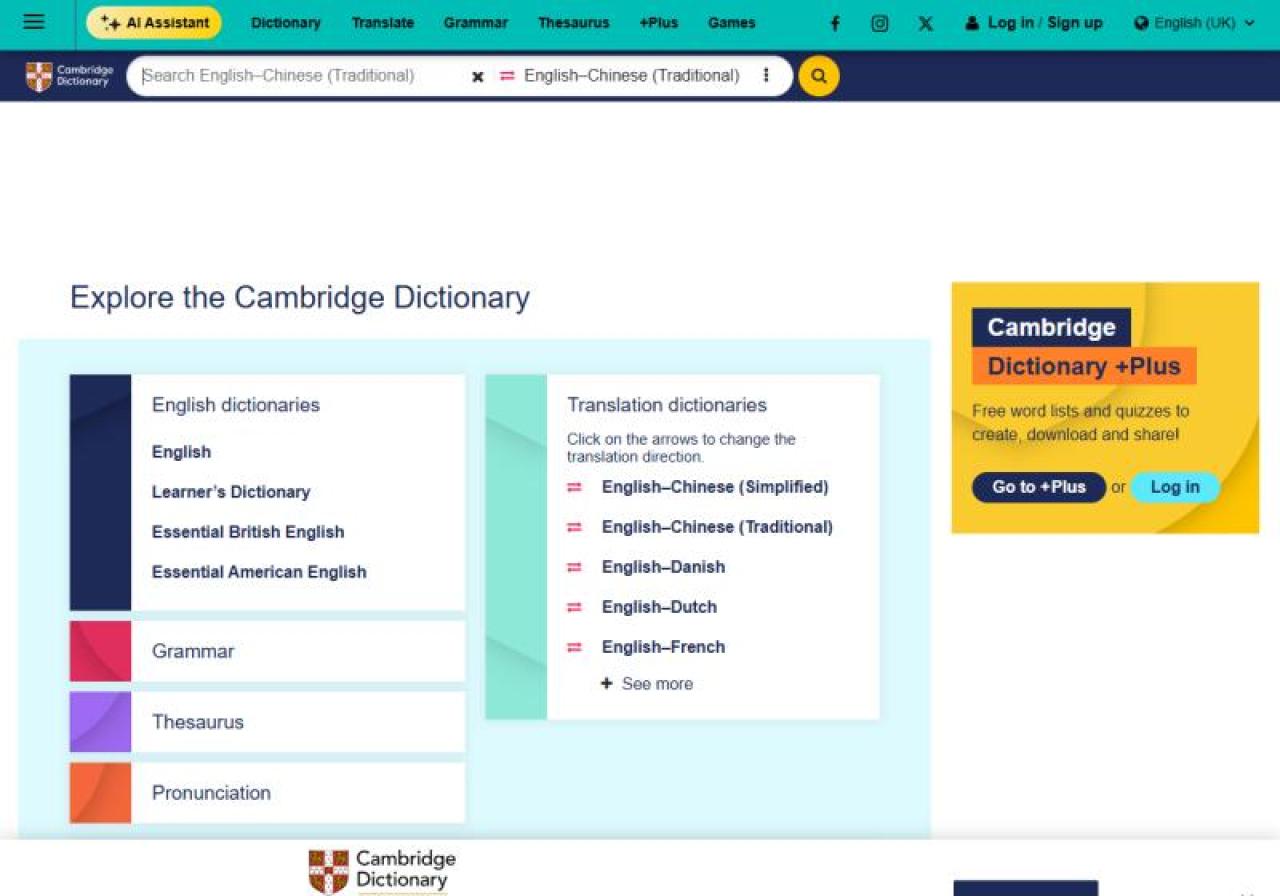This screenshot has height=896, width=1280.
Task: Open the +Plus menu item
Action: pyautogui.click(x=659, y=23)
